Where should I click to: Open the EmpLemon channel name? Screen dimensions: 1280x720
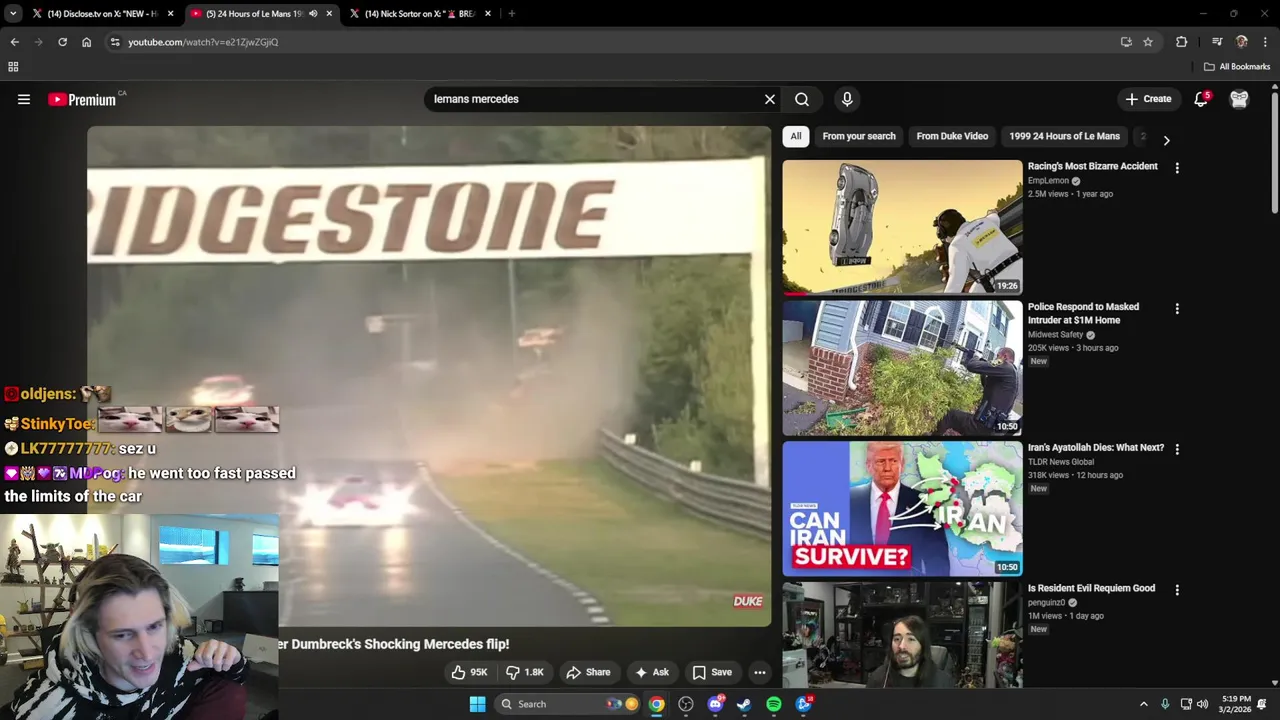click(x=1048, y=181)
